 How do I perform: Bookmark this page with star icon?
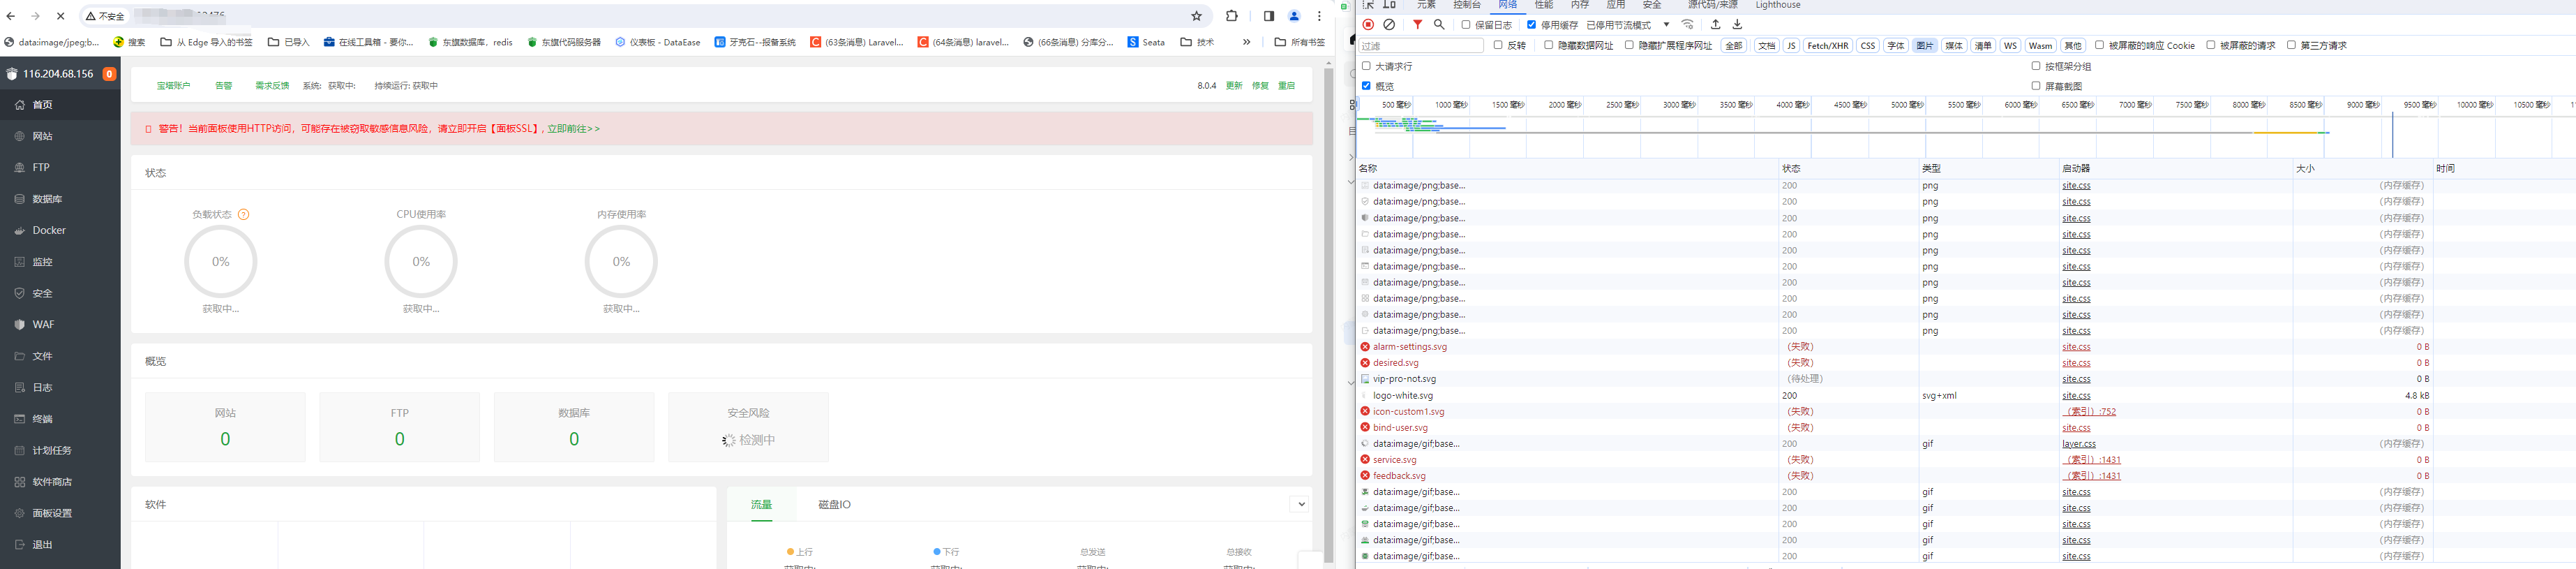(1196, 16)
